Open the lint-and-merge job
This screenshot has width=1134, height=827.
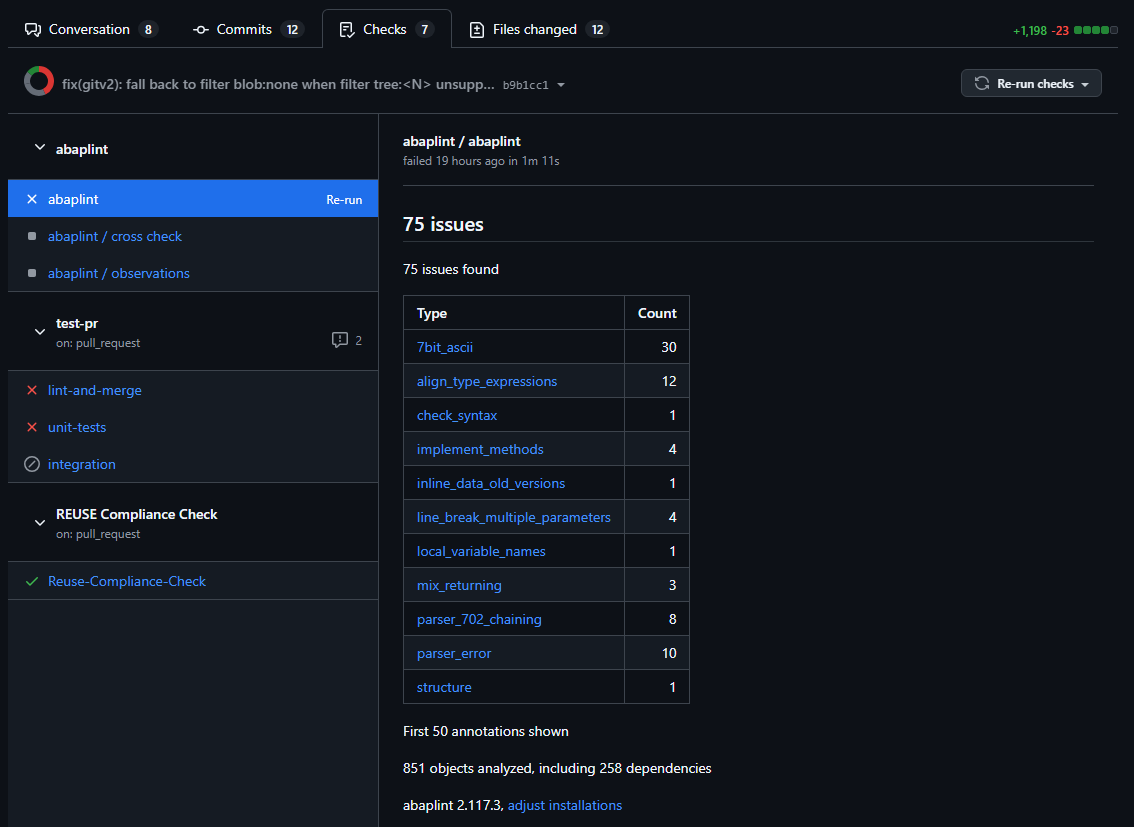[x=95, y=390]
